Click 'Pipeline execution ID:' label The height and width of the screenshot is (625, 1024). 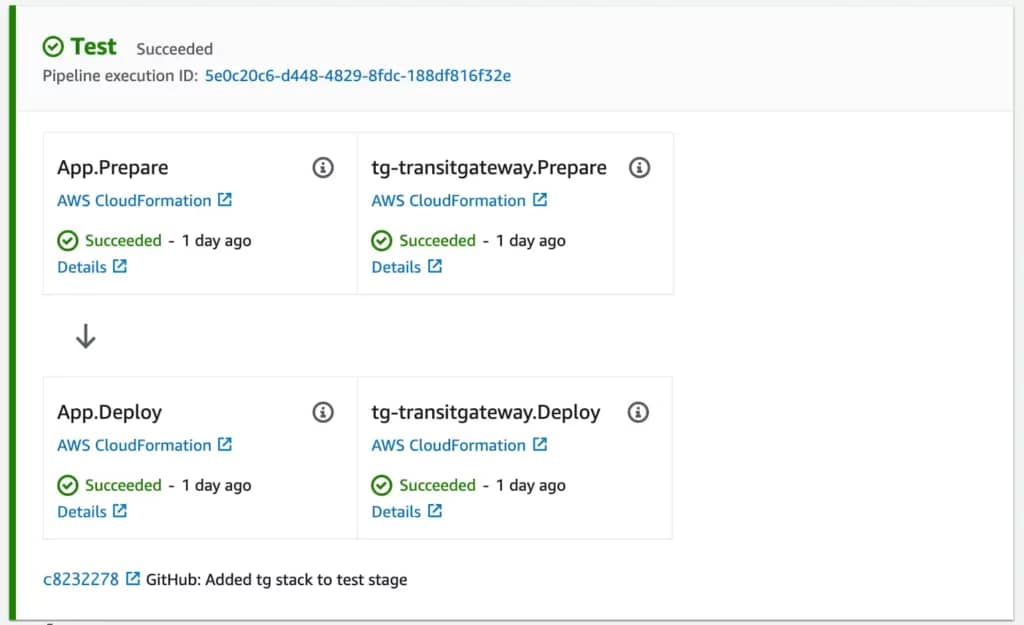120,76
